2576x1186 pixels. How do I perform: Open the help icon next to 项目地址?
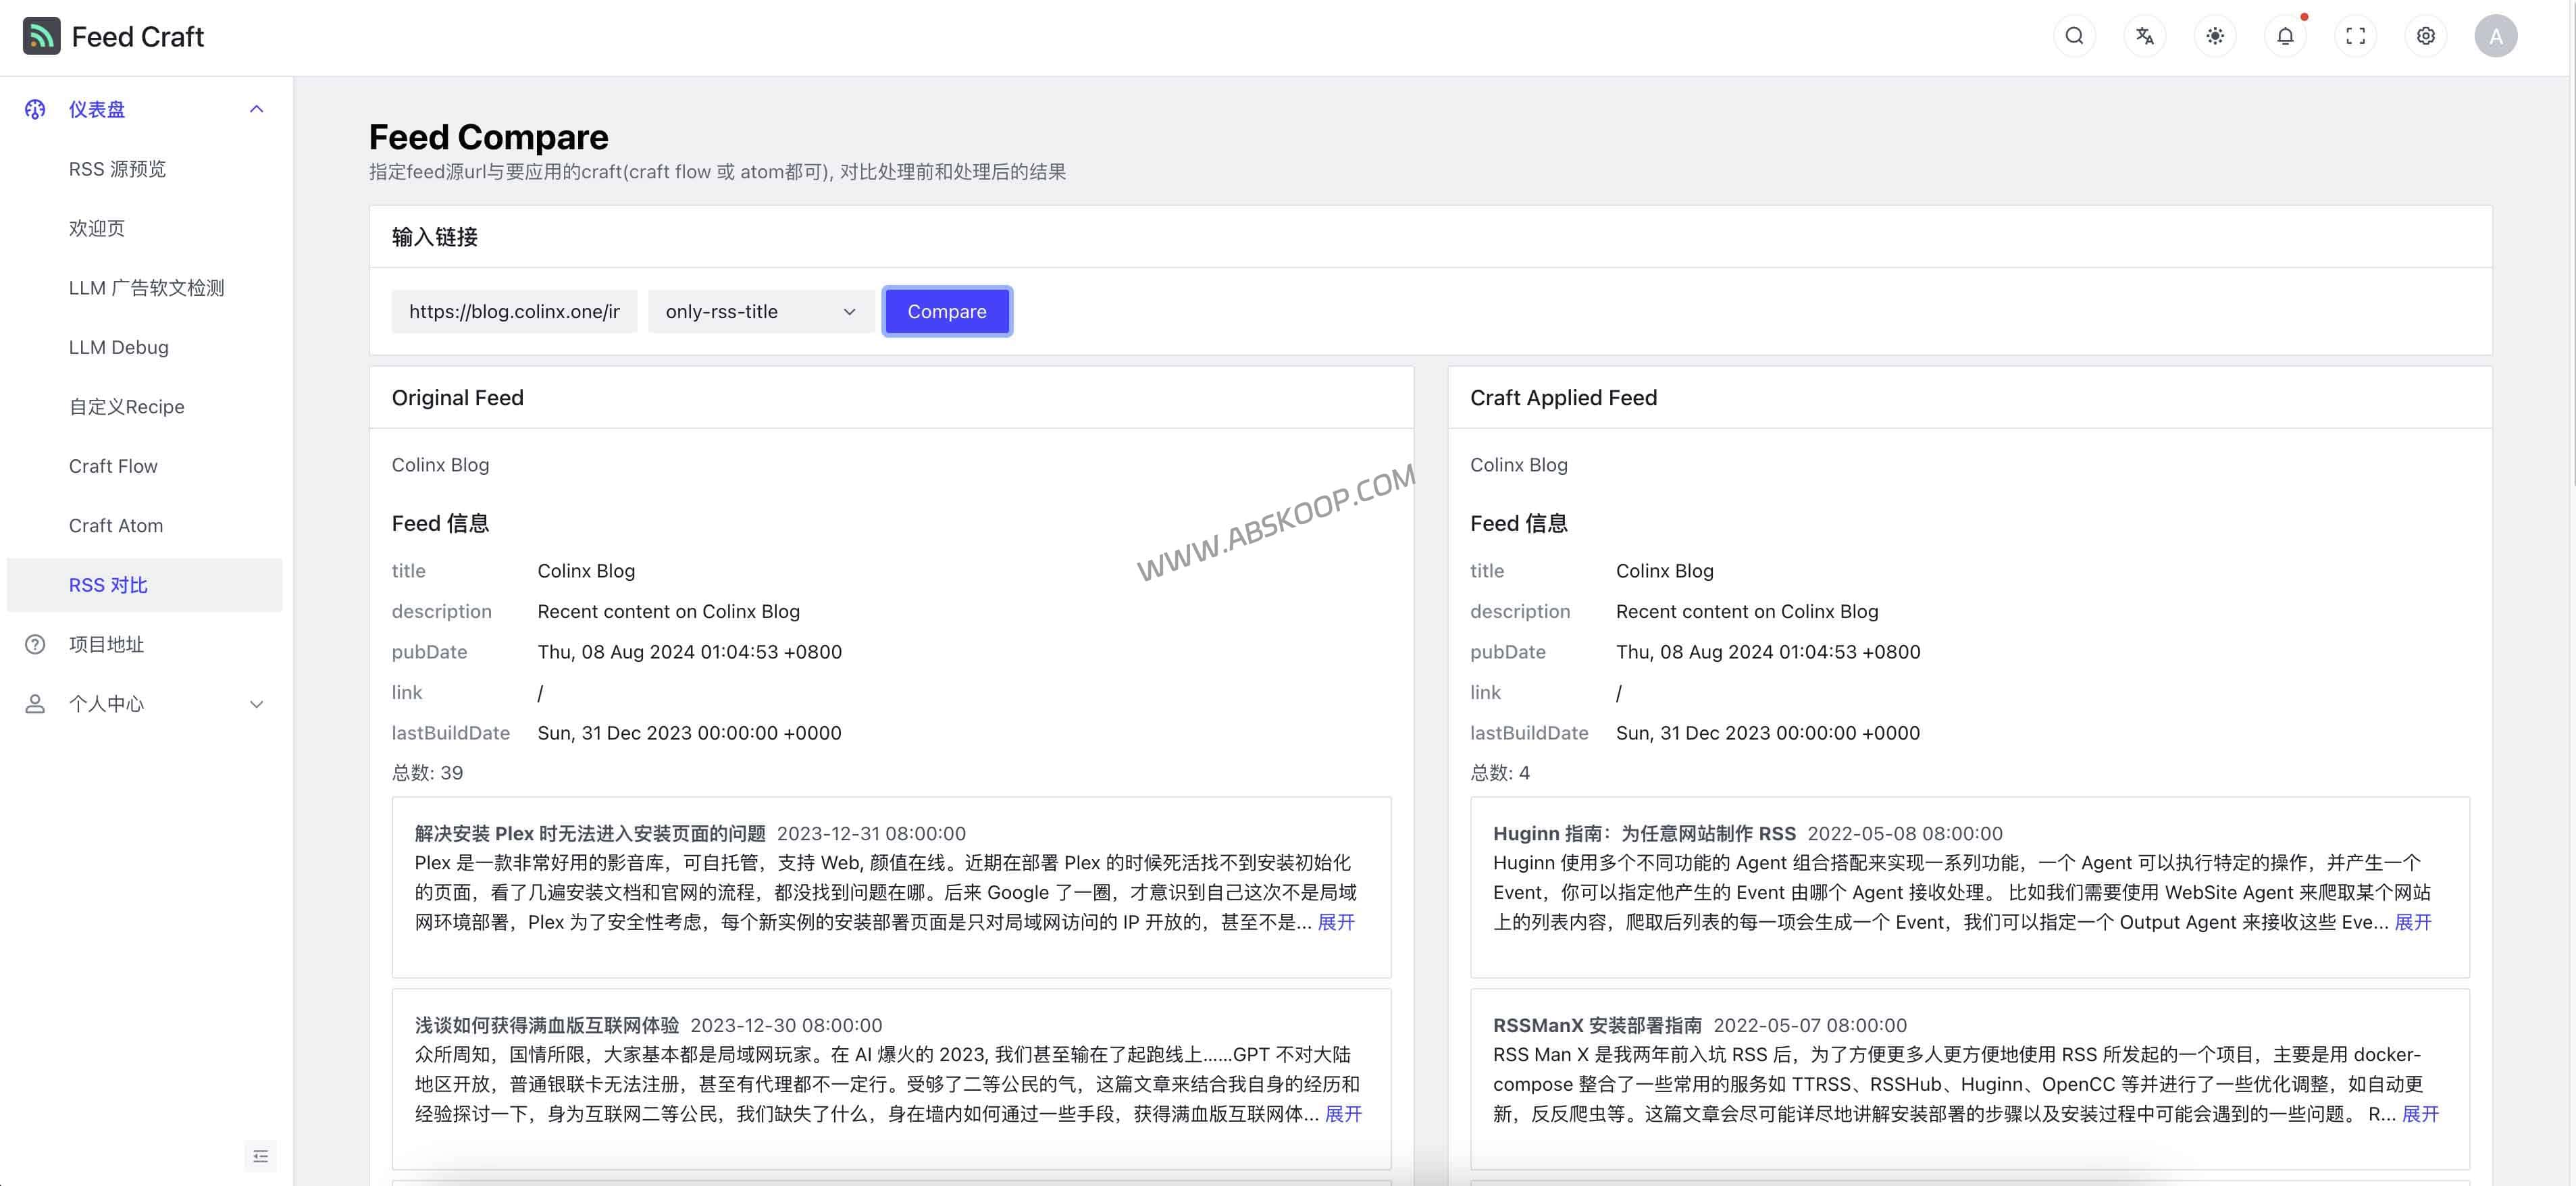click(35, 644)
